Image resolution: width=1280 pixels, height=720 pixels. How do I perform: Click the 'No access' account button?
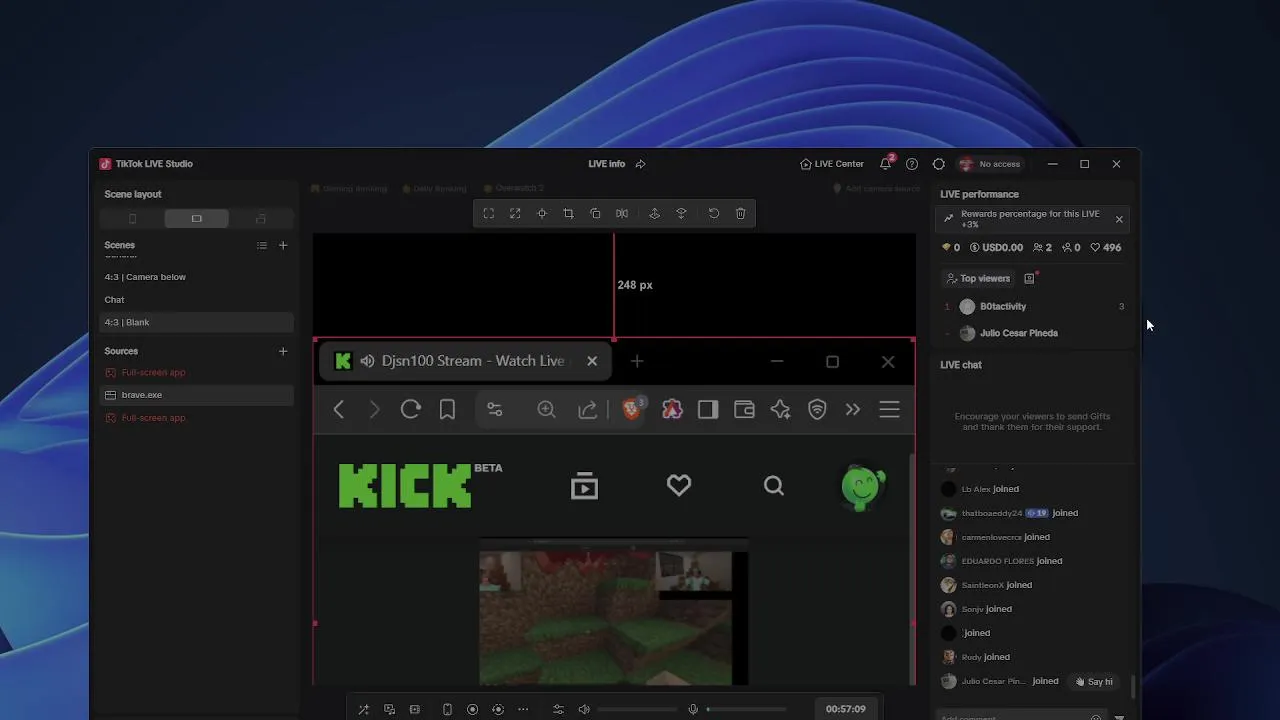click(991, 164)
